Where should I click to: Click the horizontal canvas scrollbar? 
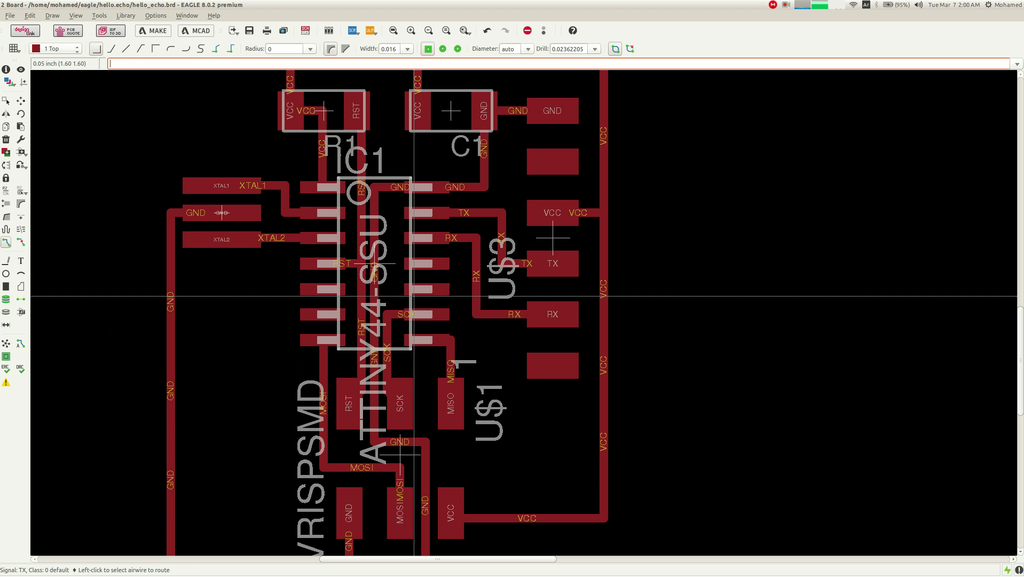click(438, 559)
